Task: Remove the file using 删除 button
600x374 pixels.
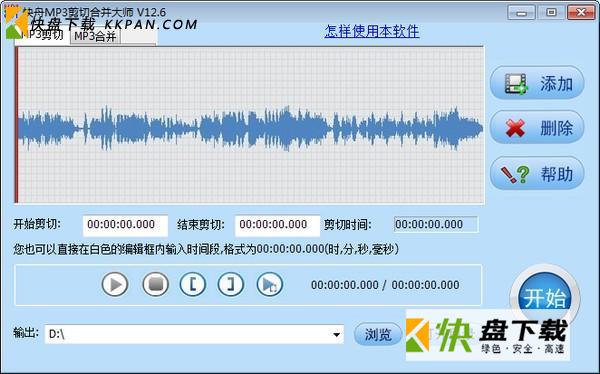Action: click(537, 128)
